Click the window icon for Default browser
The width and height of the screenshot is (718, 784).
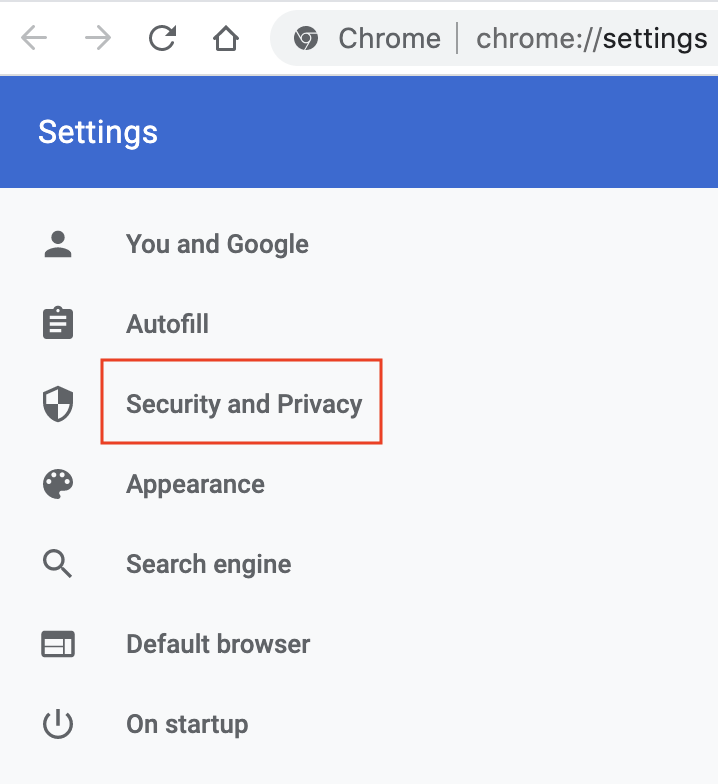[x=58, y=645]
